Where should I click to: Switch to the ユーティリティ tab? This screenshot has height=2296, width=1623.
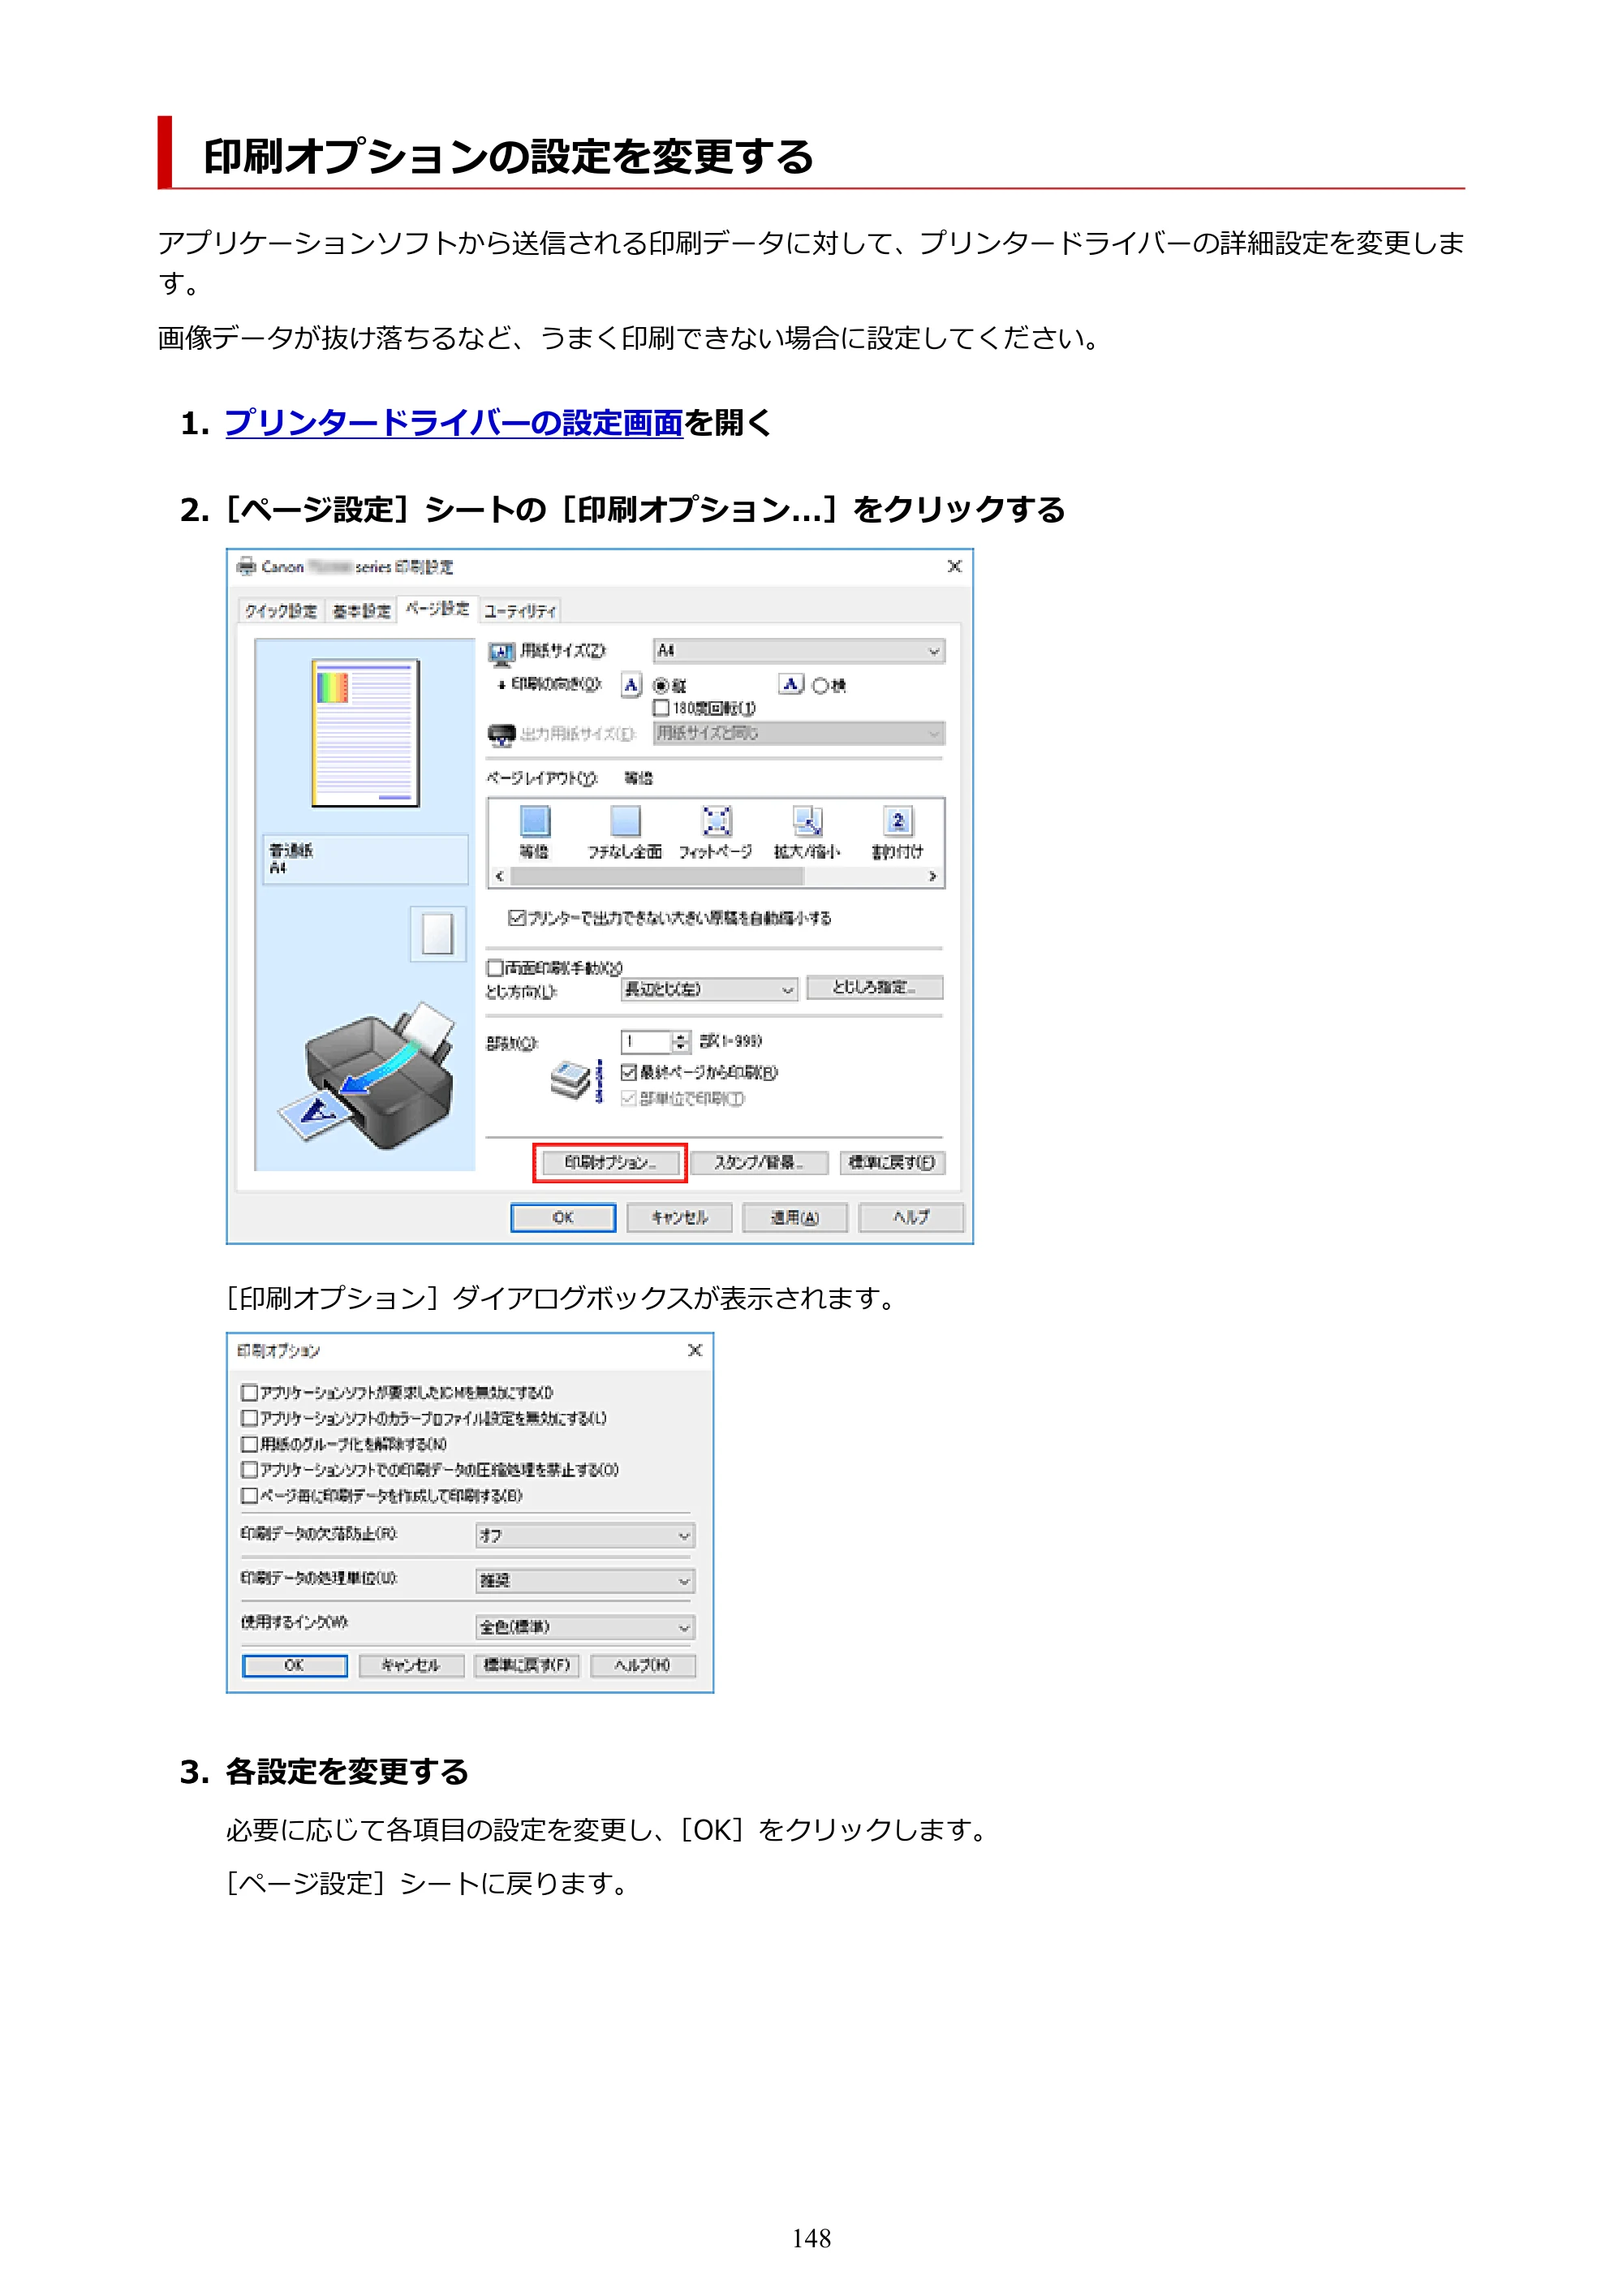tap(520, 611)
